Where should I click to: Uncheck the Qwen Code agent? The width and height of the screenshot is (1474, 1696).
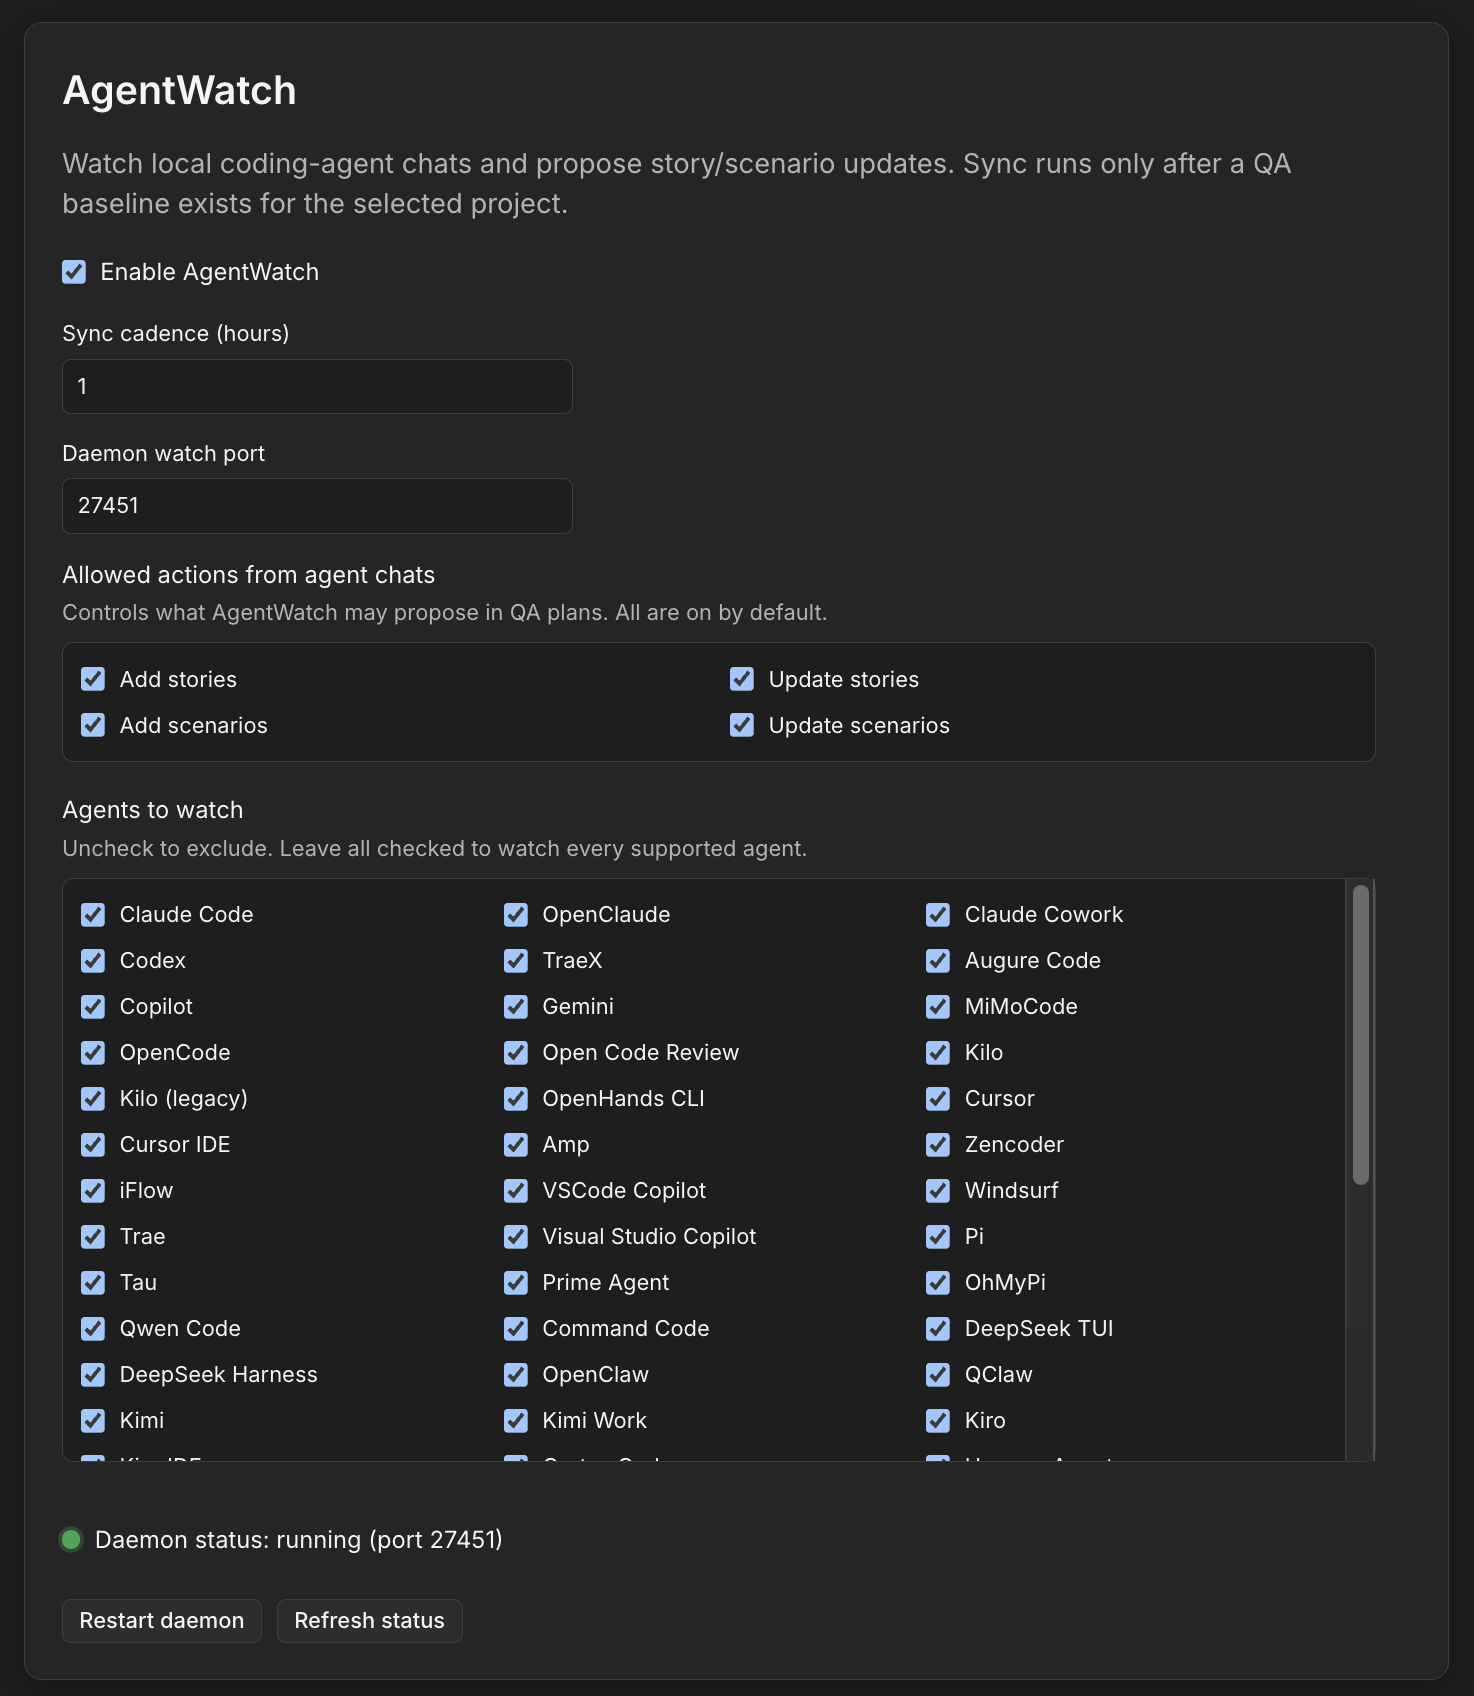[93, 1329]
